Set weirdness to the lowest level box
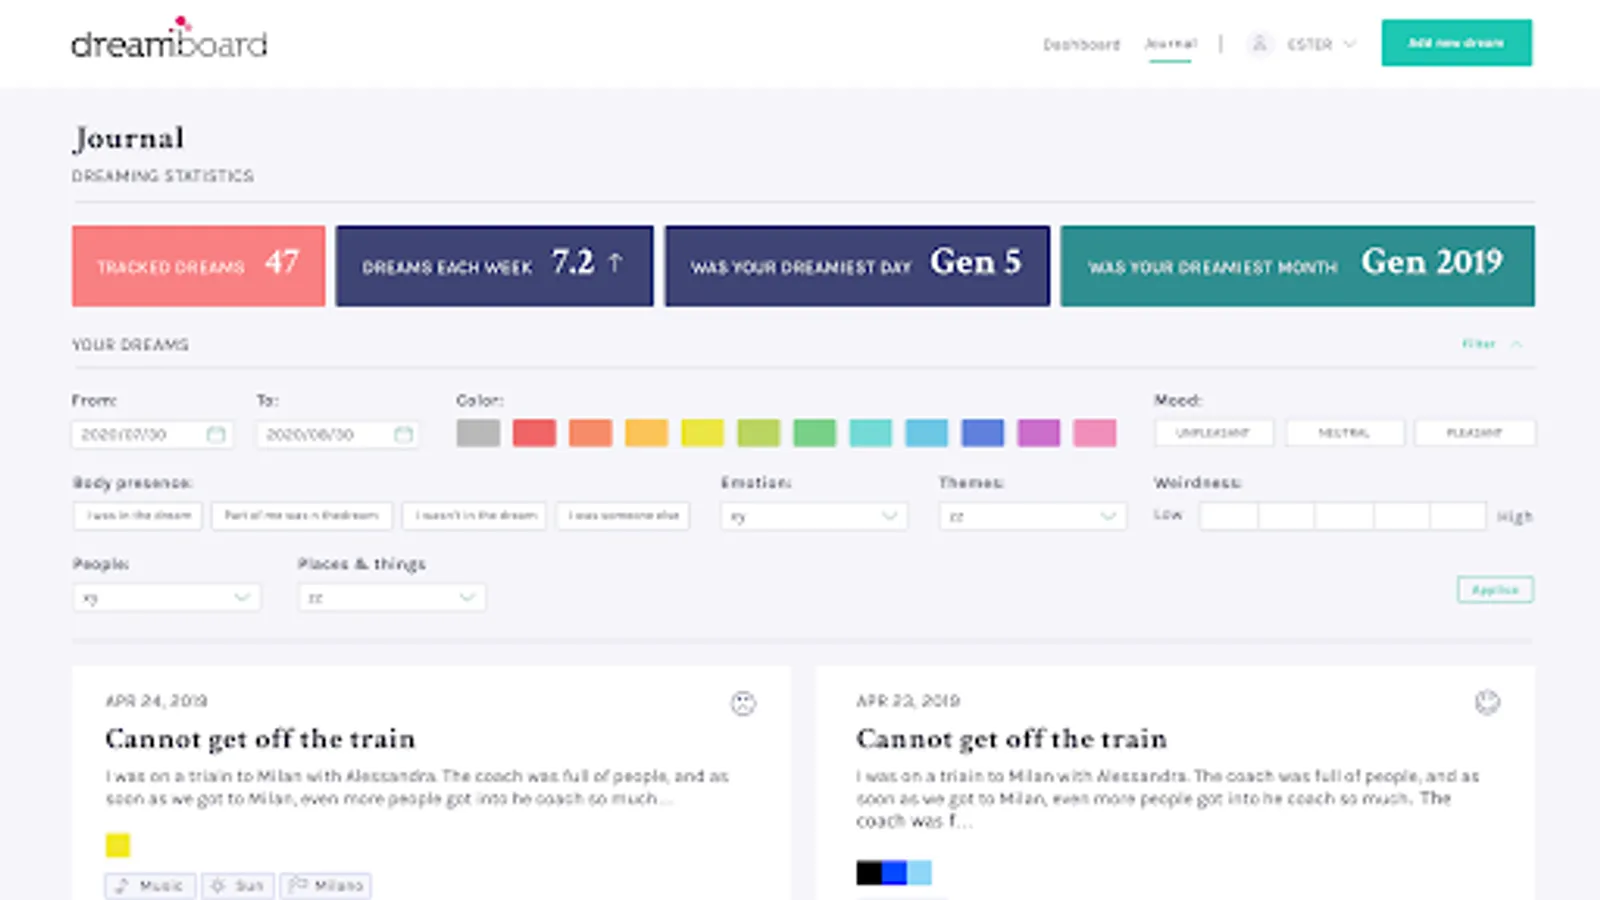The image size is (1600, 900). [1229, 516]
